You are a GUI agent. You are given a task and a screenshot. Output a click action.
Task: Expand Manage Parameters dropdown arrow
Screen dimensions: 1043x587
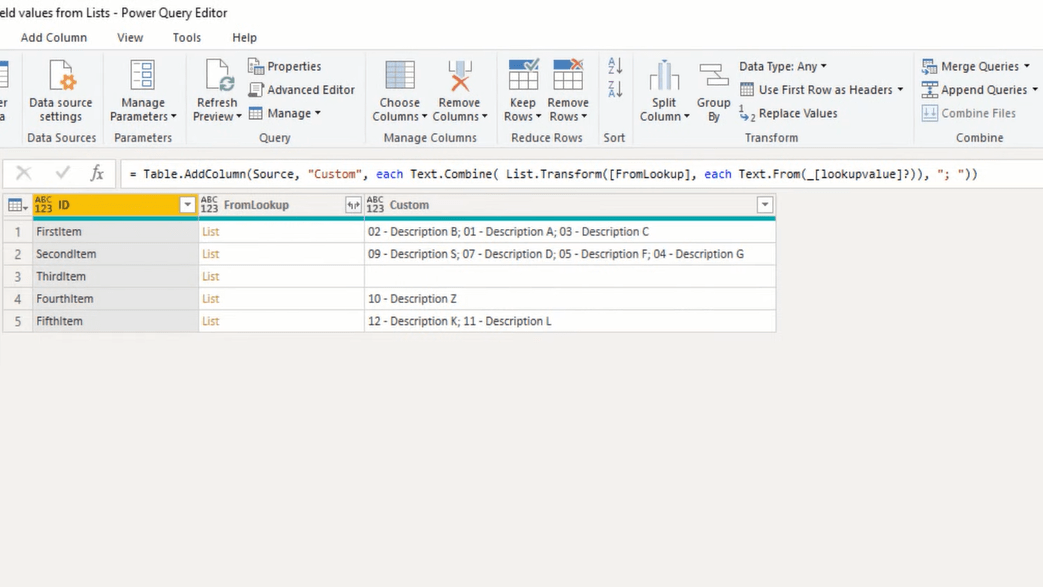click(x=174, y=116)
